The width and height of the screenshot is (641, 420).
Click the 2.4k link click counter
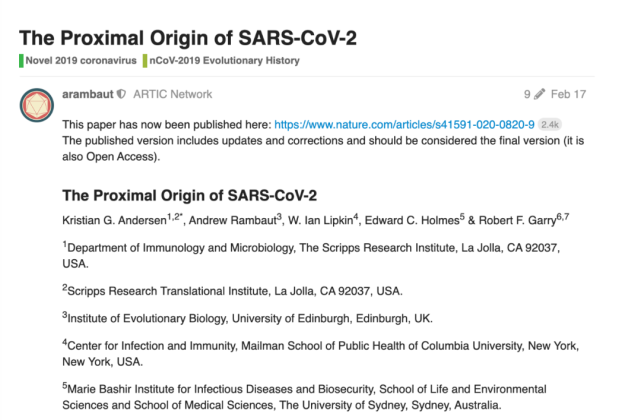(551, 125)
